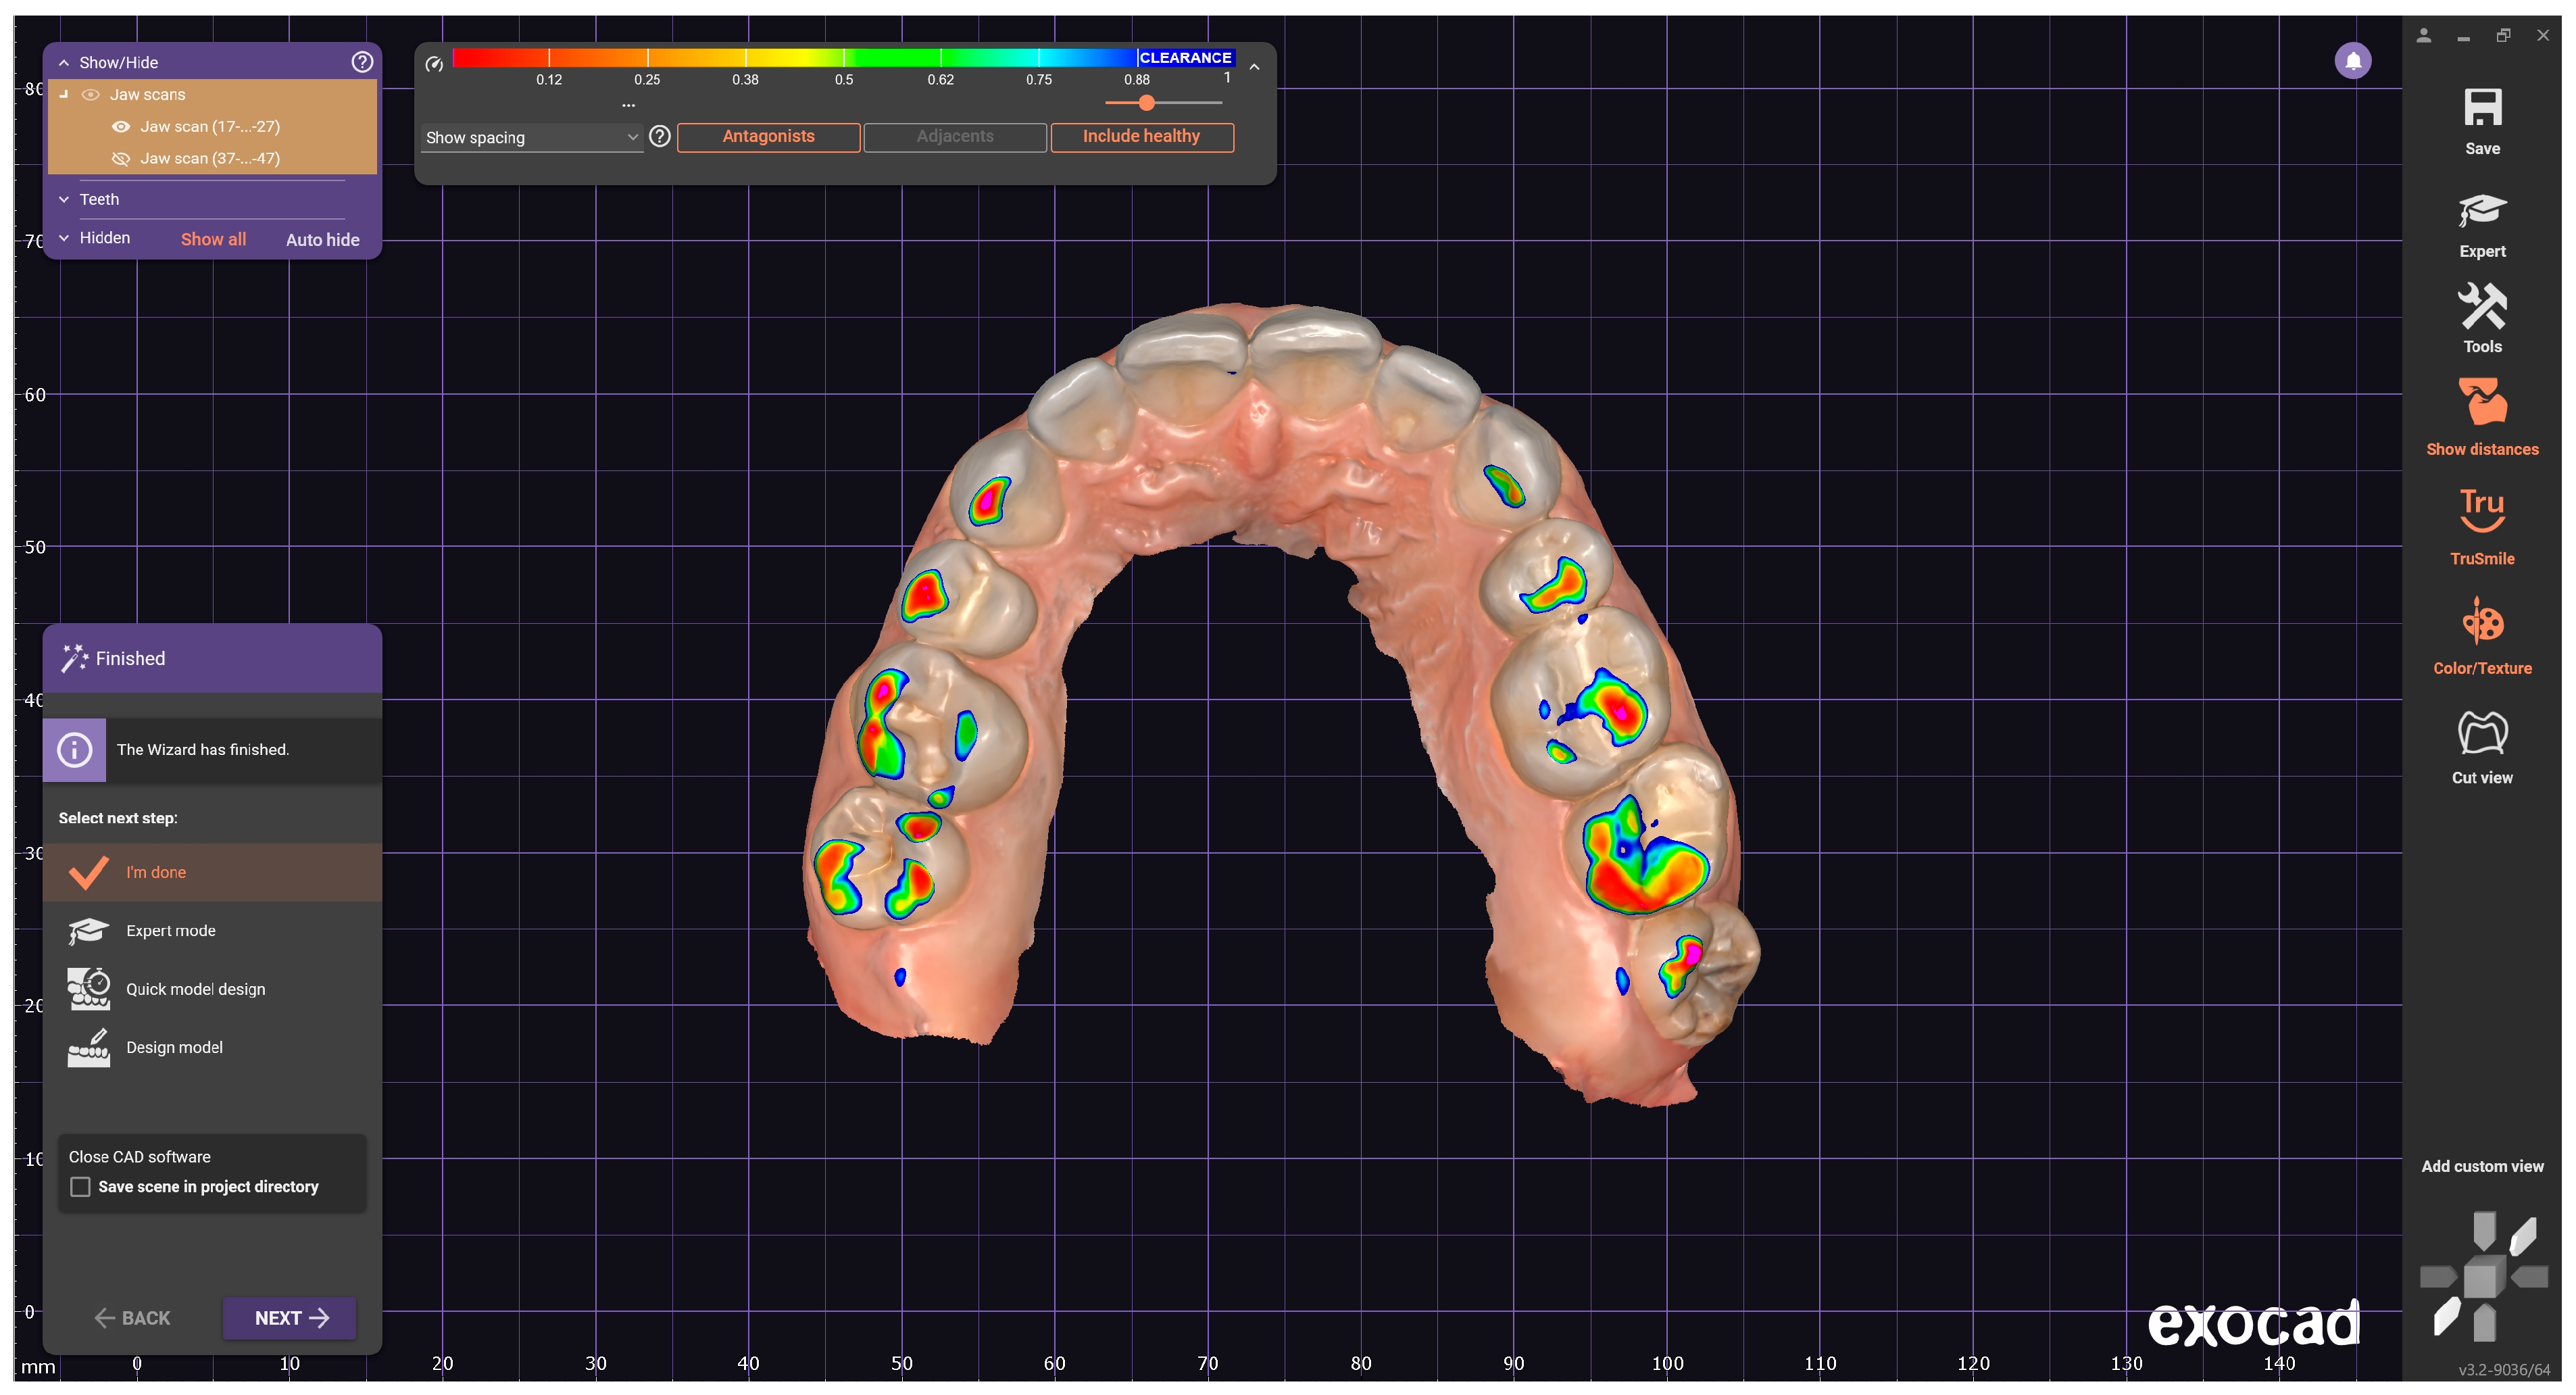Click Show all hidden link

(213, 240)
